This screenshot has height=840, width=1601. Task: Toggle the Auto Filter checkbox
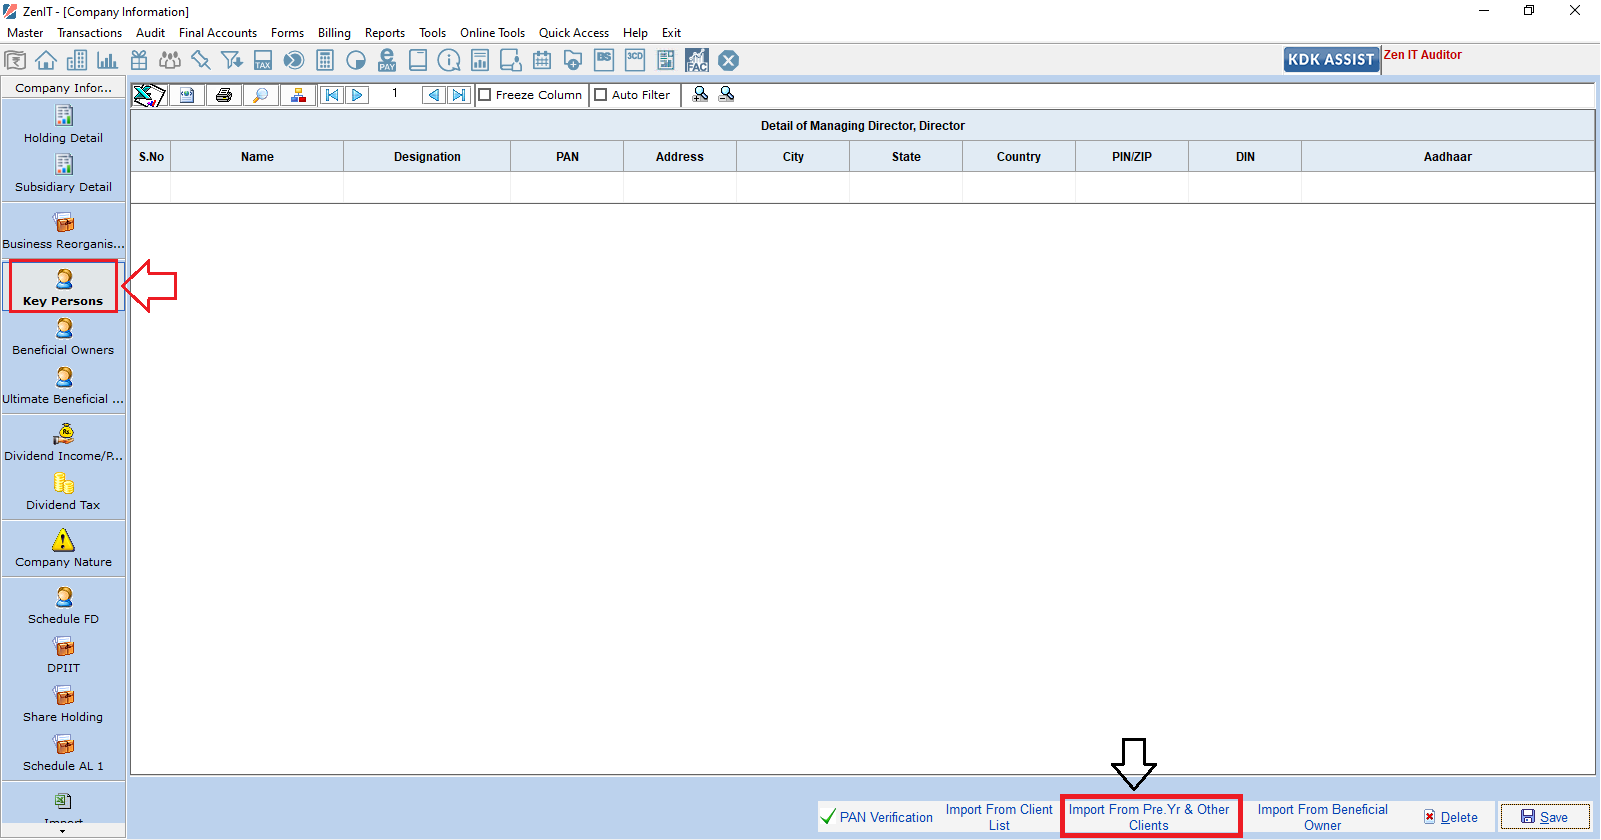pyautogui.click(x=601, y=95)
